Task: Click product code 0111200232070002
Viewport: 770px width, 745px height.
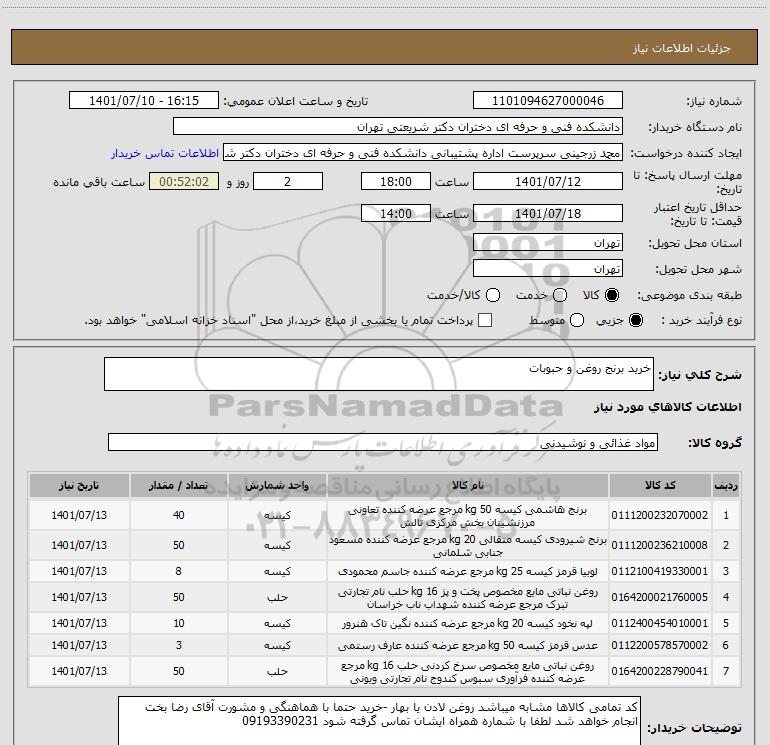Action: click(x=660, y=515)
